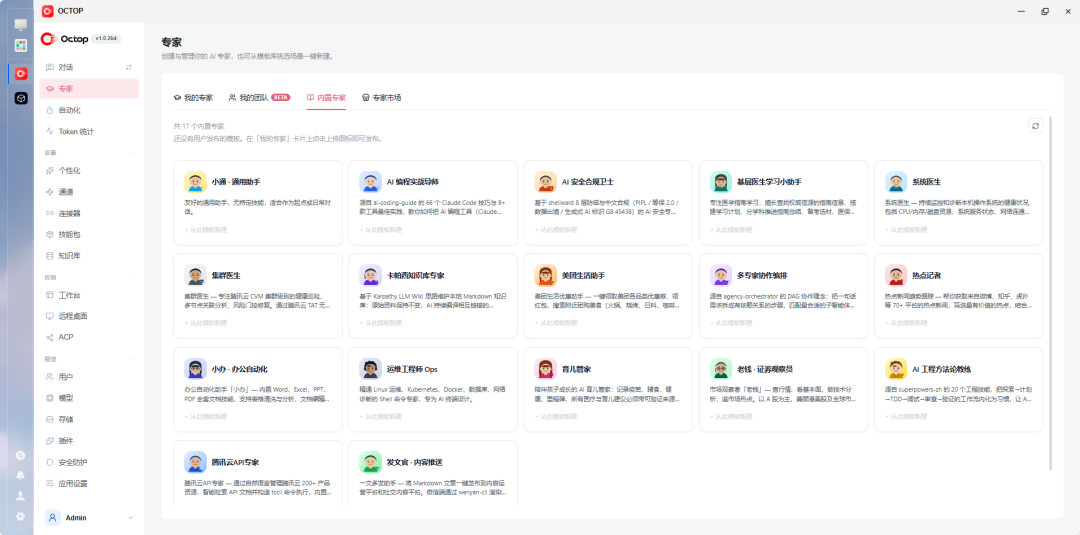
Task: Open the 插件 sidebar entry
Action: pyautogui.click(x=90, y=441)
